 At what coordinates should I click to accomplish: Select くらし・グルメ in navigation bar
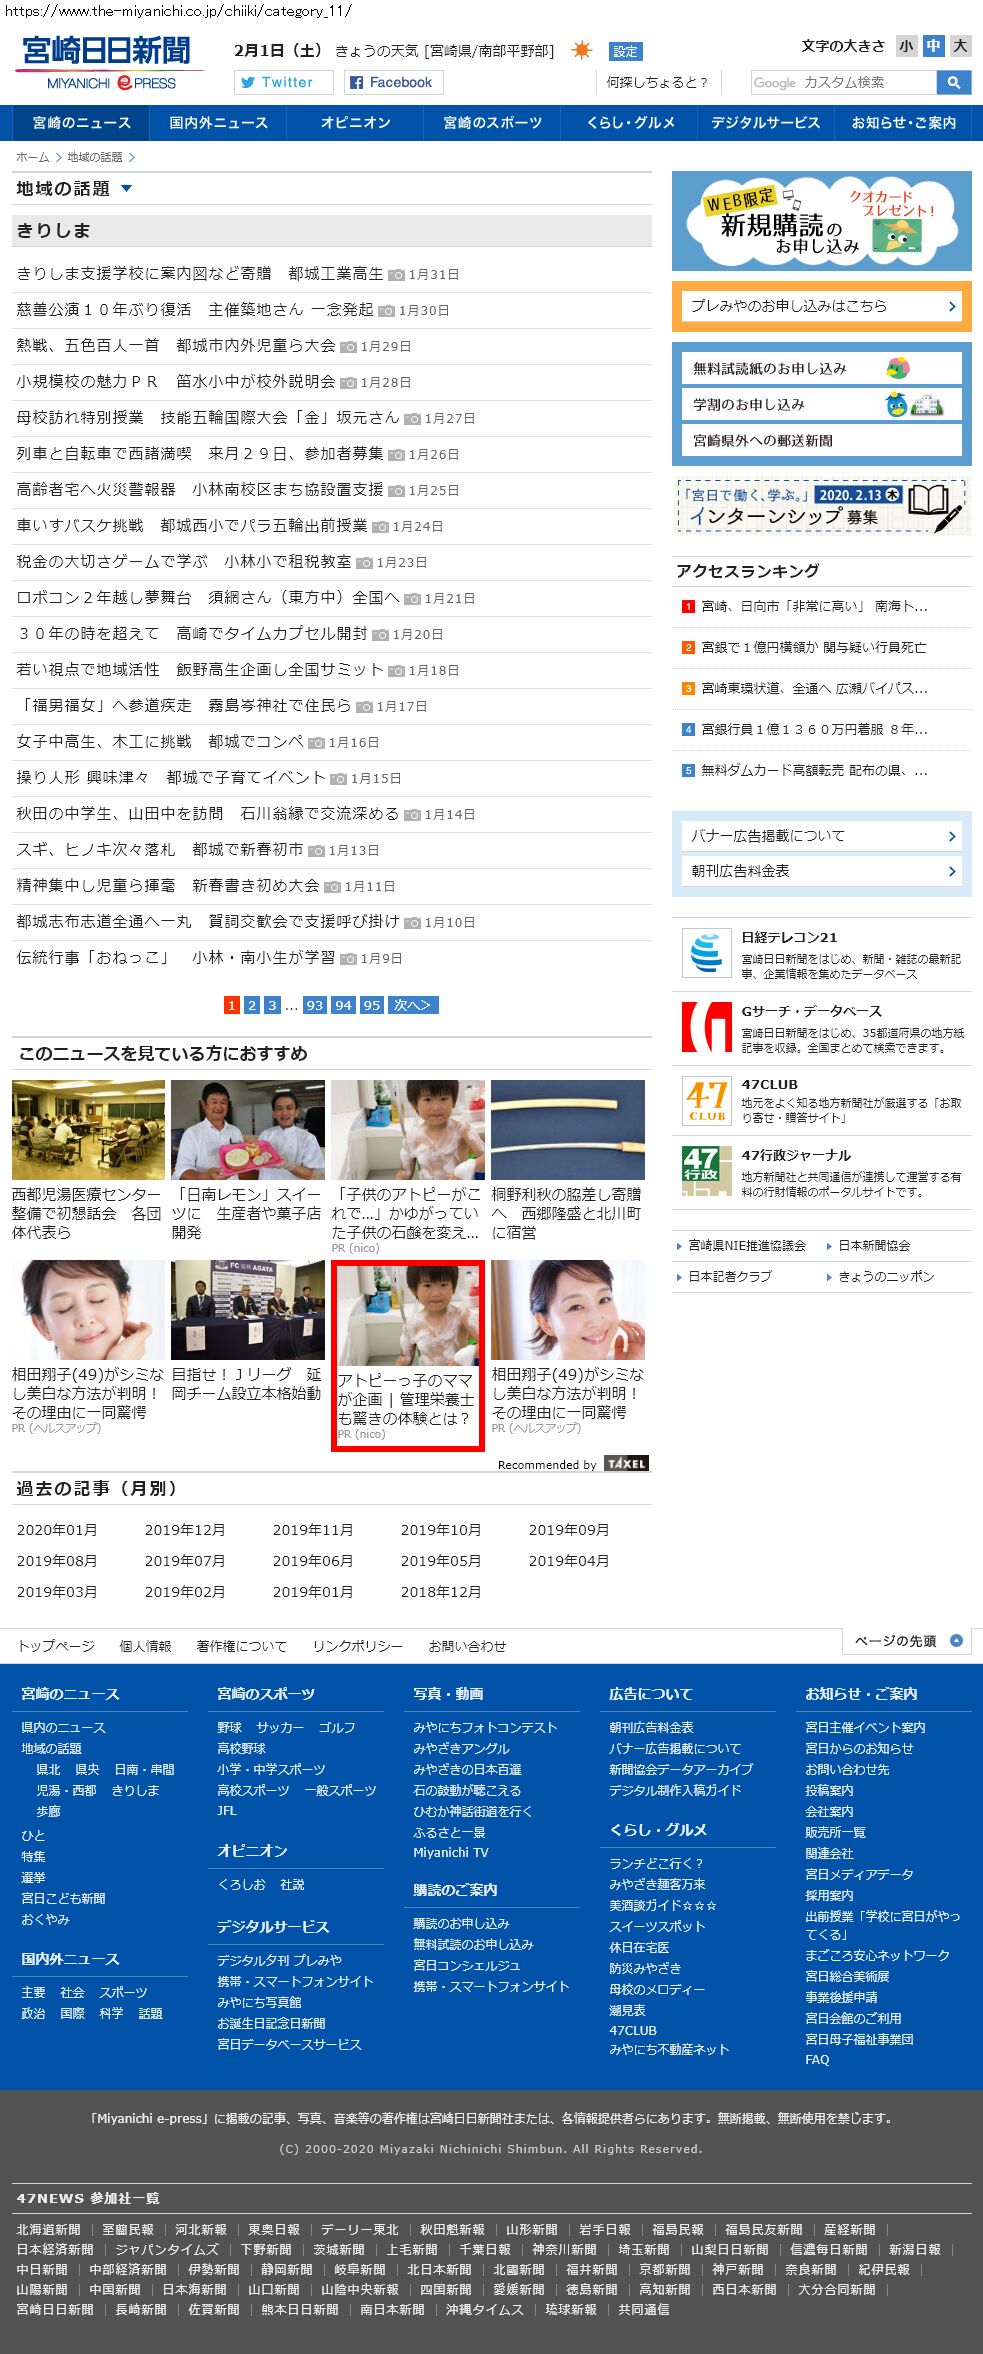tap(631, 123)
